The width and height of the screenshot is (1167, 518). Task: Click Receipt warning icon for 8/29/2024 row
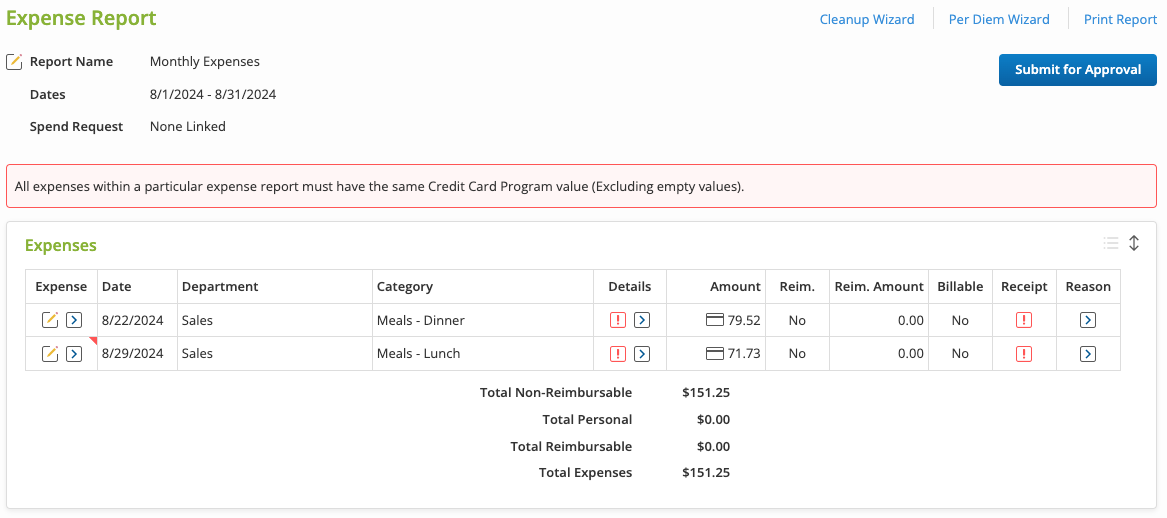1024,354
